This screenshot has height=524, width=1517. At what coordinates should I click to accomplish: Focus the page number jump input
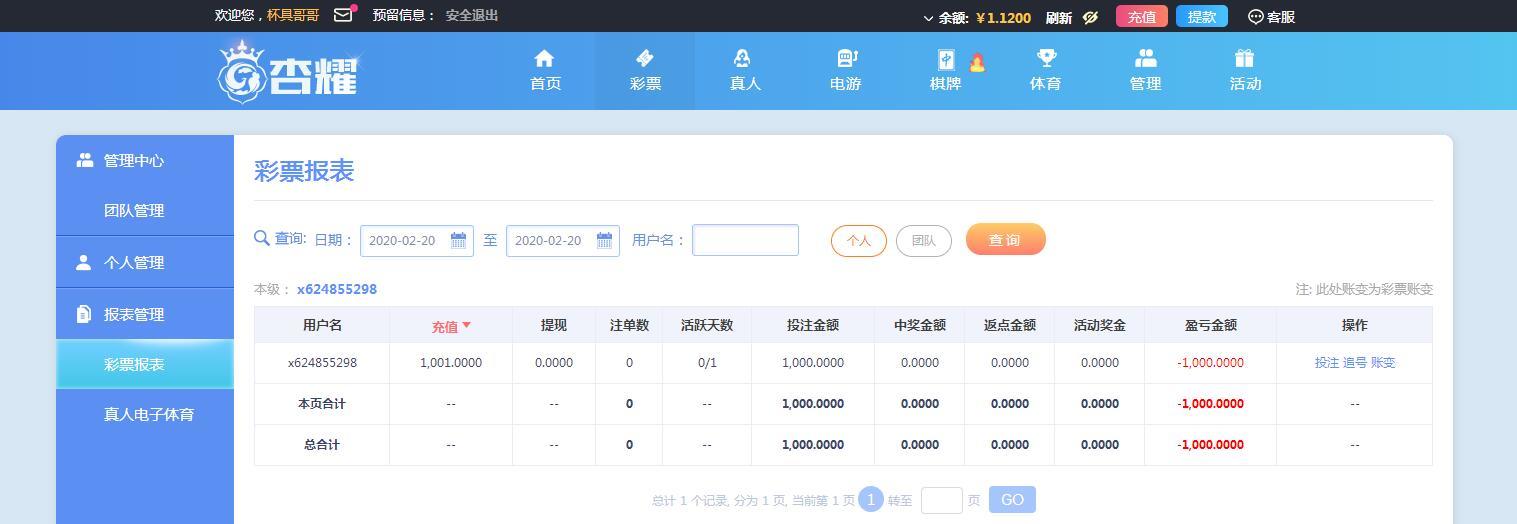(x=941, y=500)
